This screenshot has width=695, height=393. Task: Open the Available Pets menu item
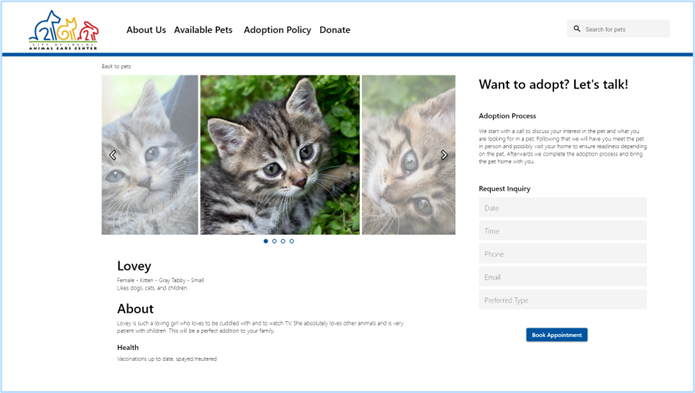click(x=203, y=30)
